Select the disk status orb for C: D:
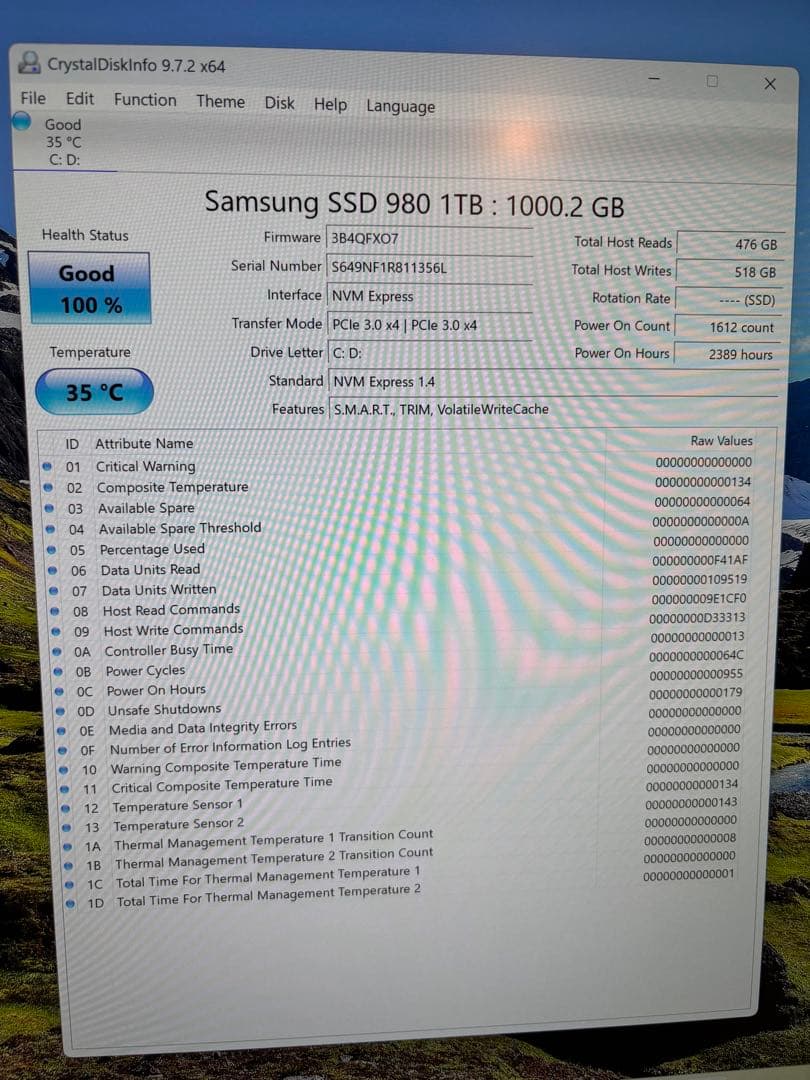Image resolution: width=810 pixels, height=1080 pixels. (22, 122)
